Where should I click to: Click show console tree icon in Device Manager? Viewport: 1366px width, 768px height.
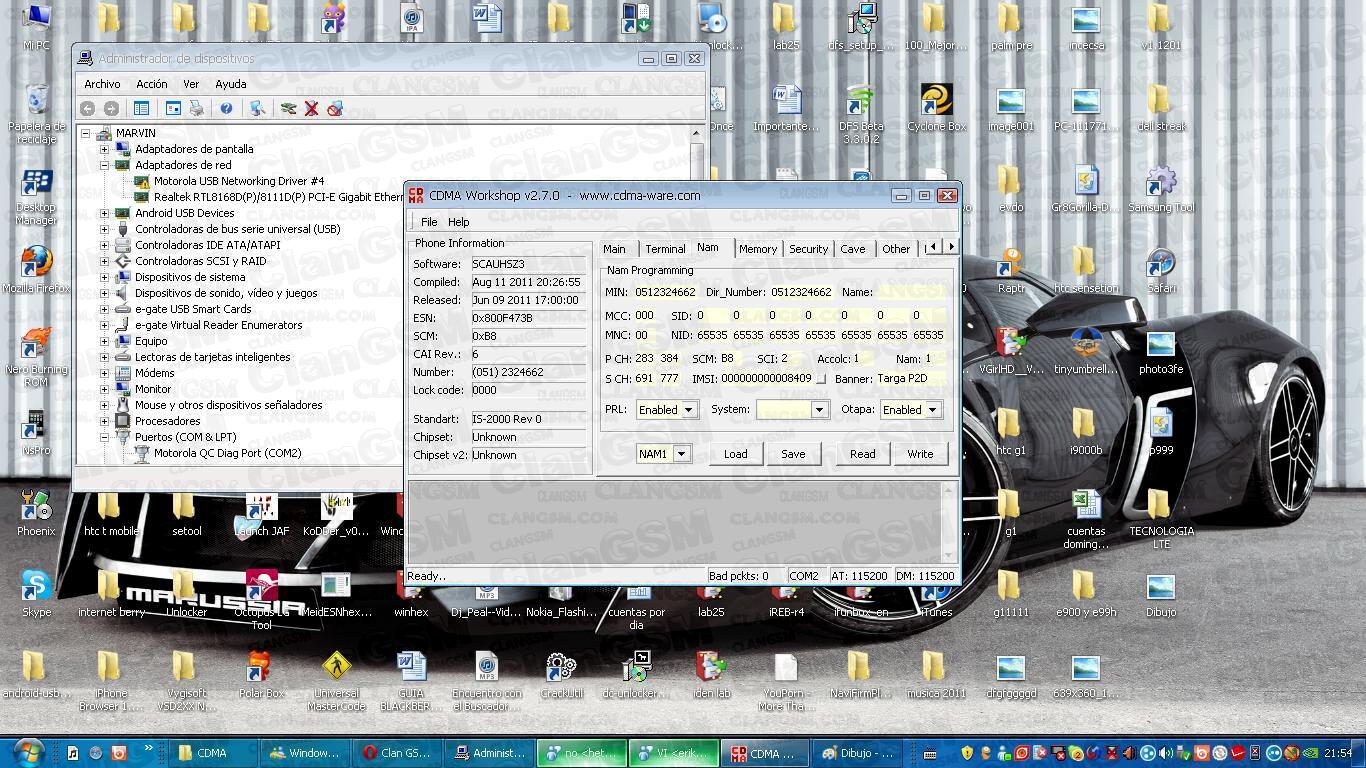[x=141, y=108]
